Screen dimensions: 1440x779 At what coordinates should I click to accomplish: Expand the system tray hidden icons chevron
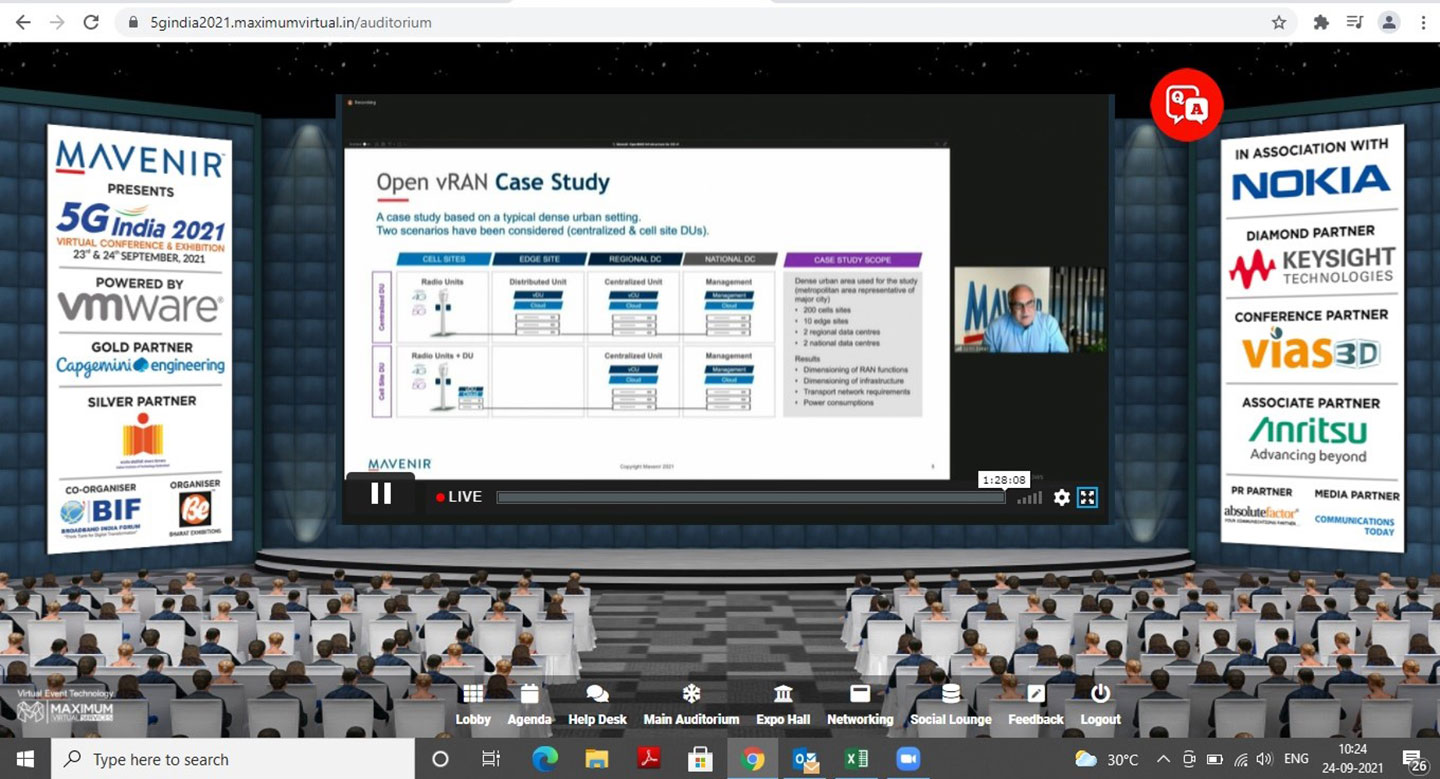(1163, 759)
